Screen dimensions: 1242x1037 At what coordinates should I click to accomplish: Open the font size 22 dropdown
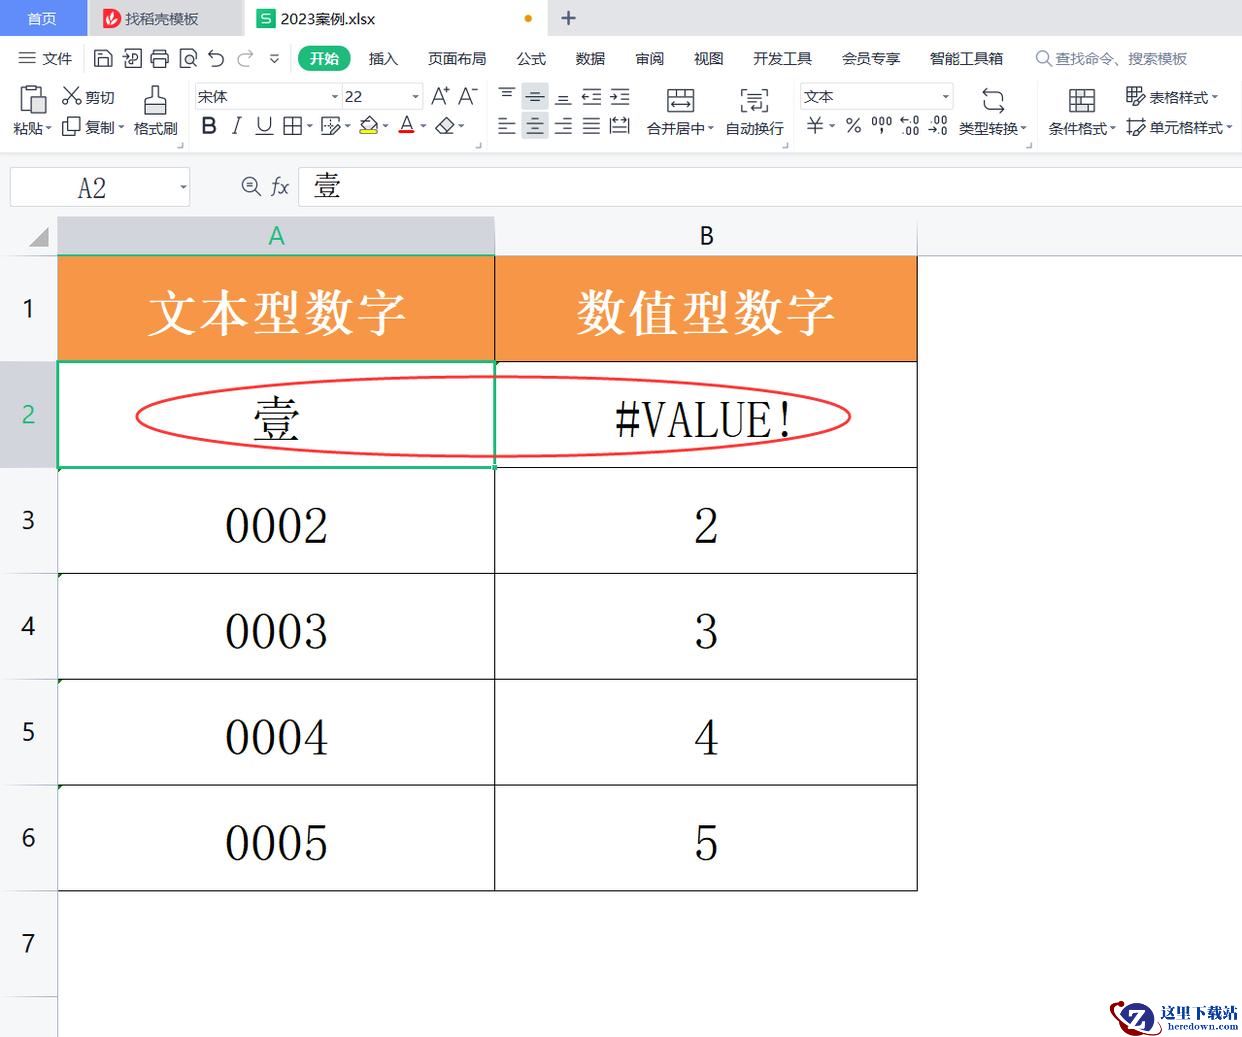point(415,96)
